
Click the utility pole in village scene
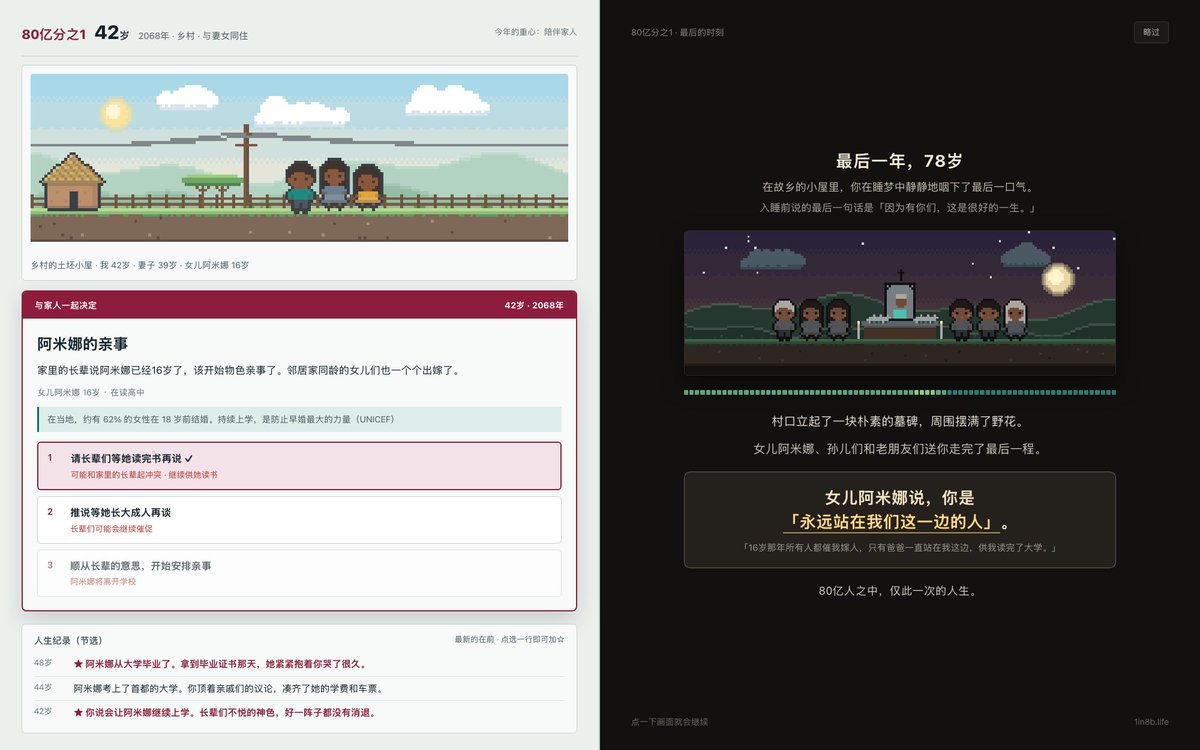(x=246, y=165)
